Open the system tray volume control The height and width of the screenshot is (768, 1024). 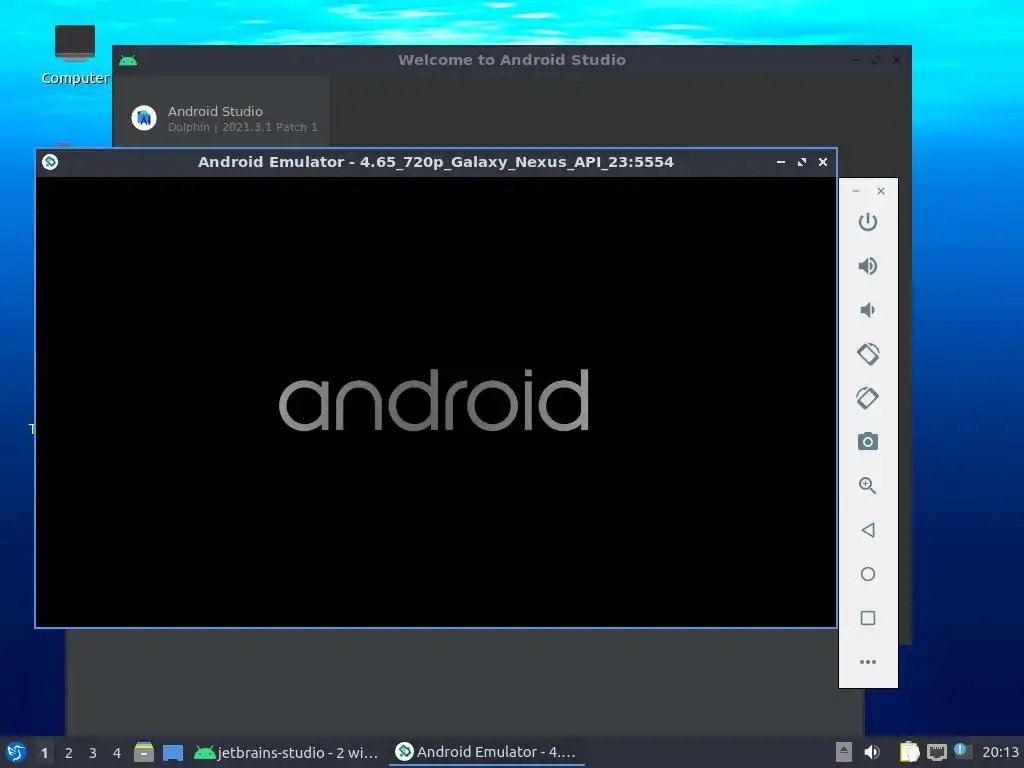click(x=872, y=752)
